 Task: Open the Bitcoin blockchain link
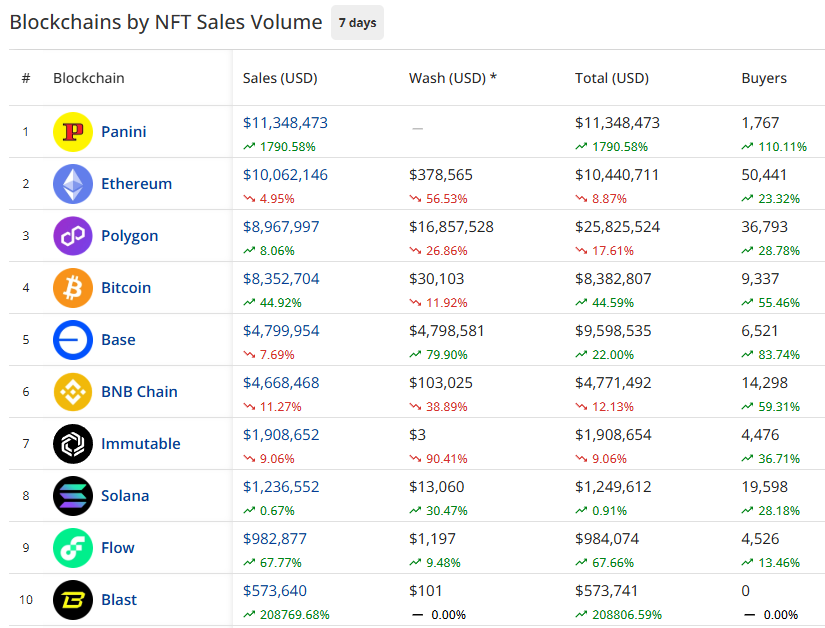tap(126, 288)
